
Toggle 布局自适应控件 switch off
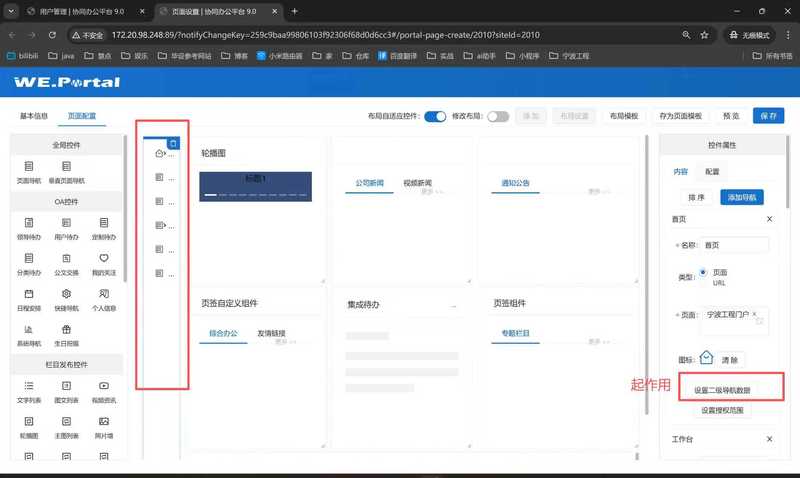pos(435,116)
